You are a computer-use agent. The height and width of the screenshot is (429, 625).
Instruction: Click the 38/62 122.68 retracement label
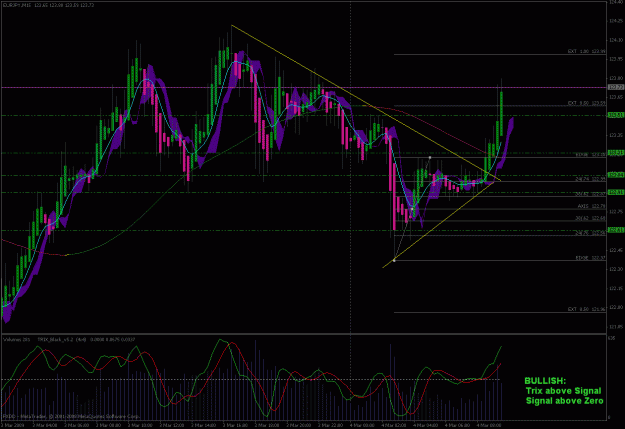point(590,218)
